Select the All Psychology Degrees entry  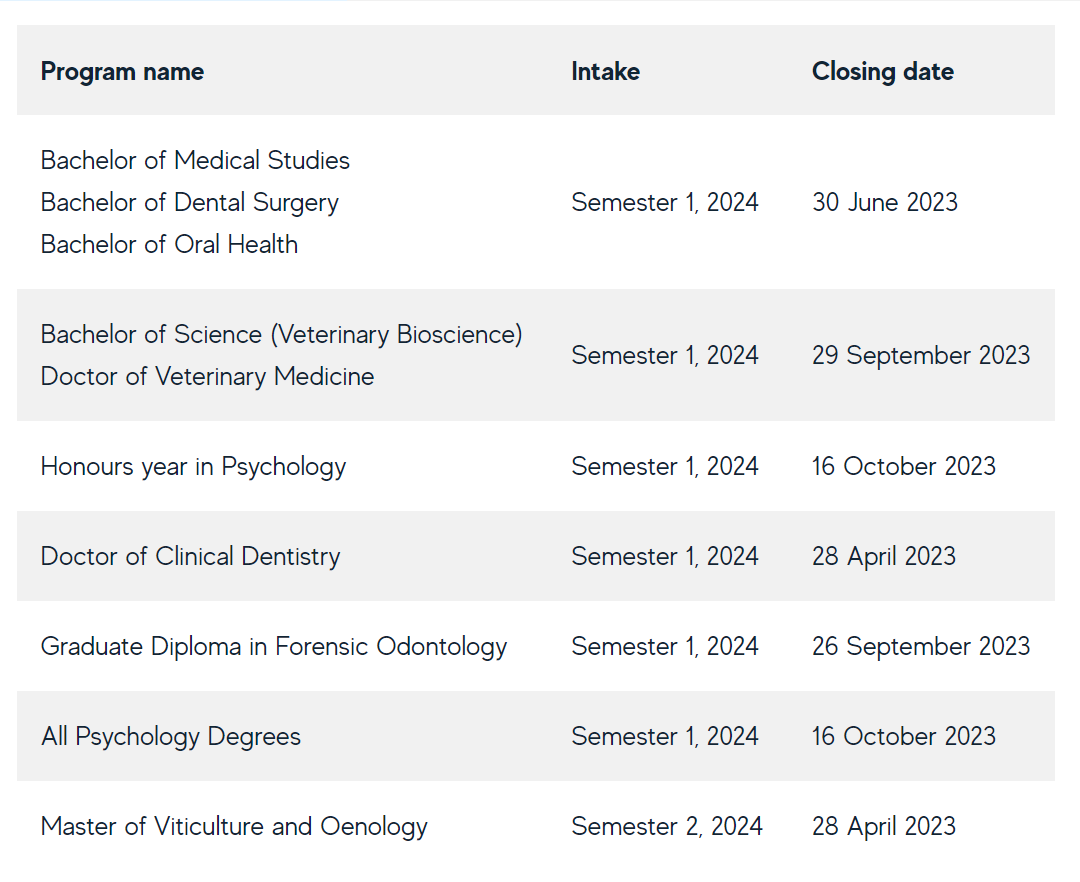pos(170,736)
